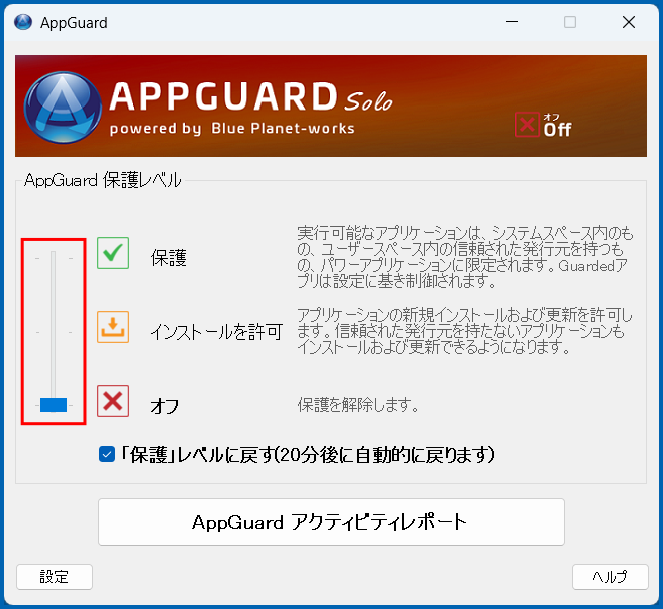Click the orange インストールを許可 download icon
Viewport: 663px width, 609px height.
113,327
